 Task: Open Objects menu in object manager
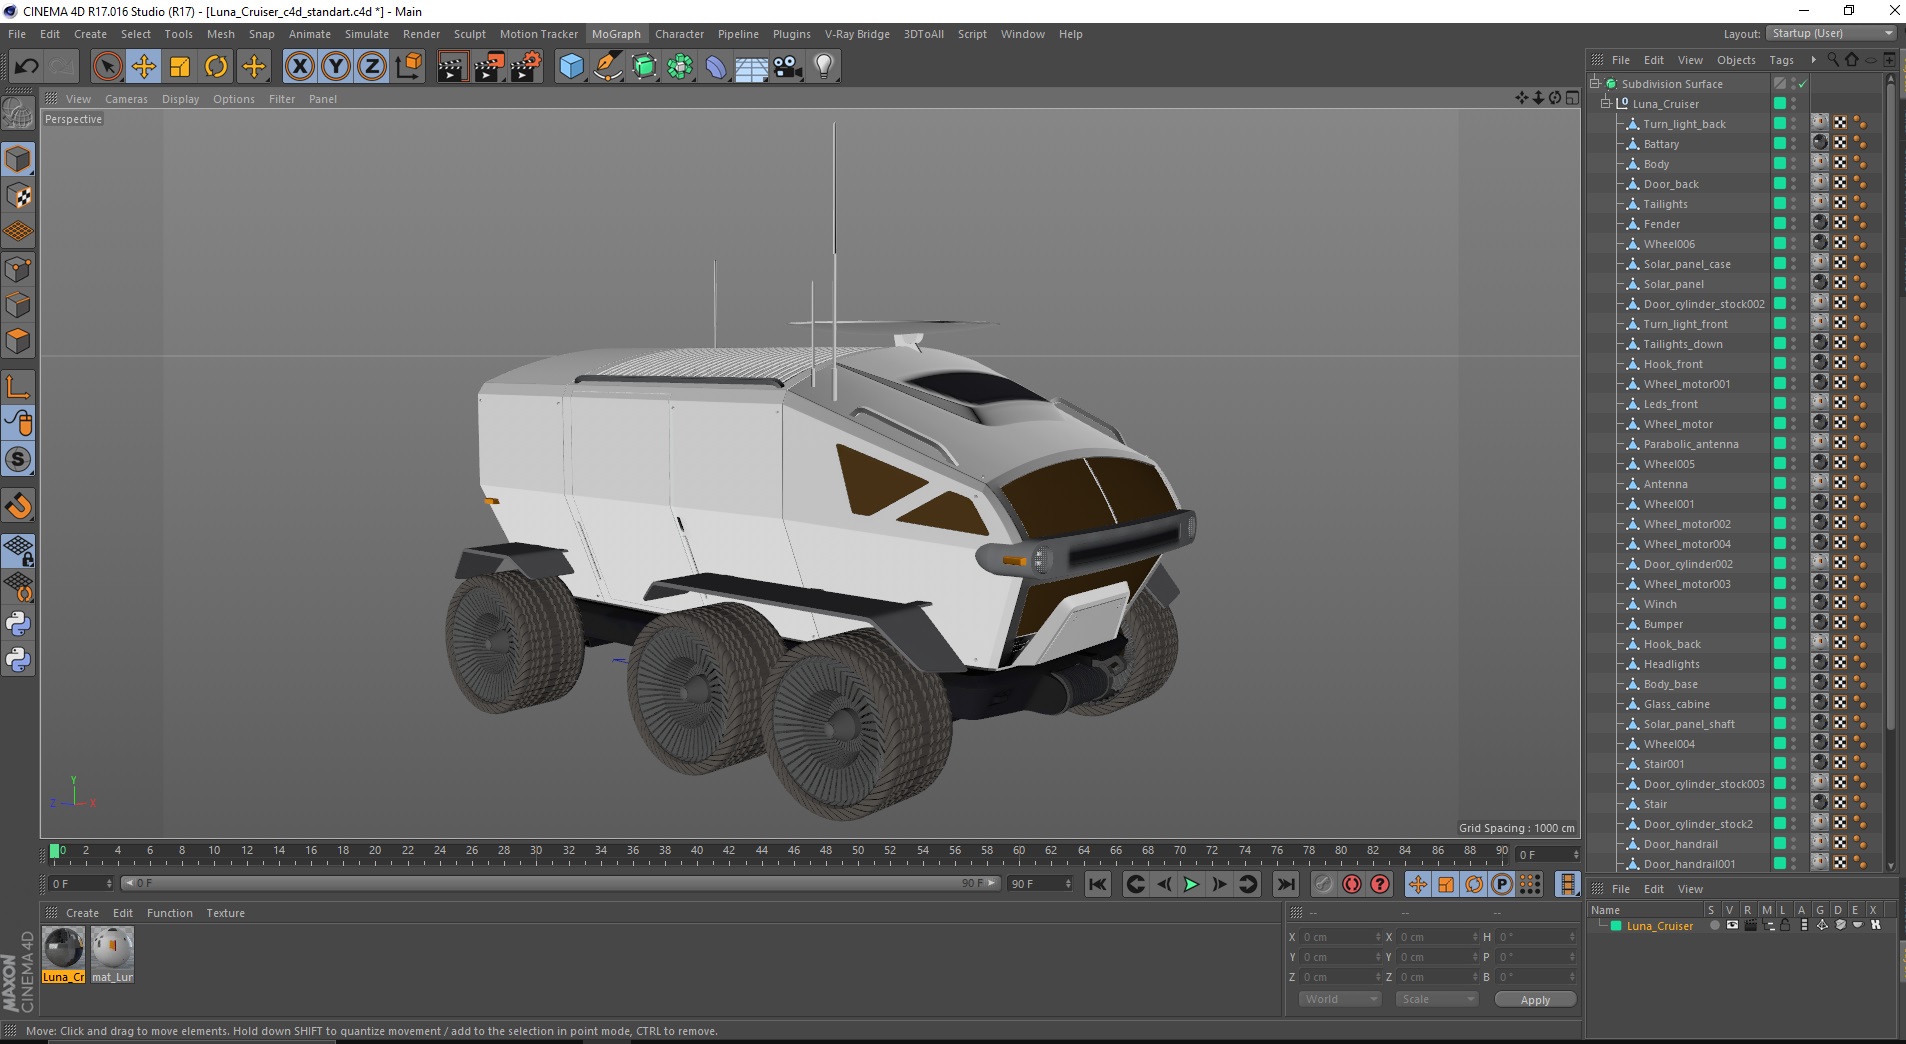tap(1736, 60)
